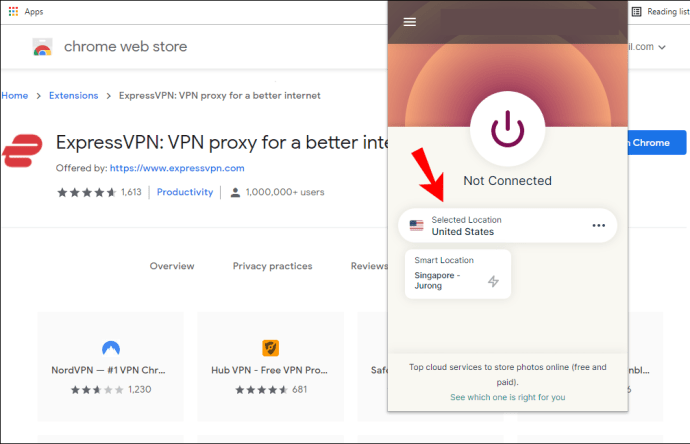
Task: Click the 1,000,000+ users text
Action: [285, 192]
